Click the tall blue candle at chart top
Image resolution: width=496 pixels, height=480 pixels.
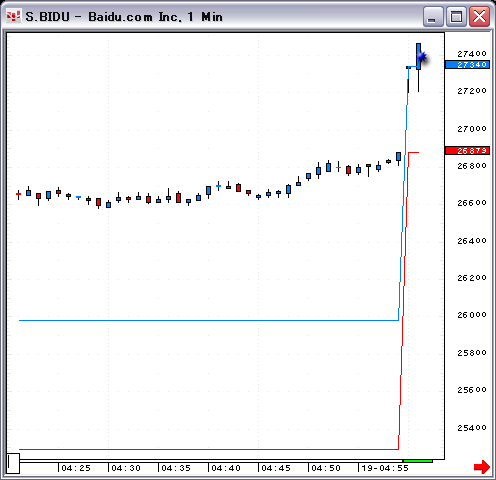(418, 56)
